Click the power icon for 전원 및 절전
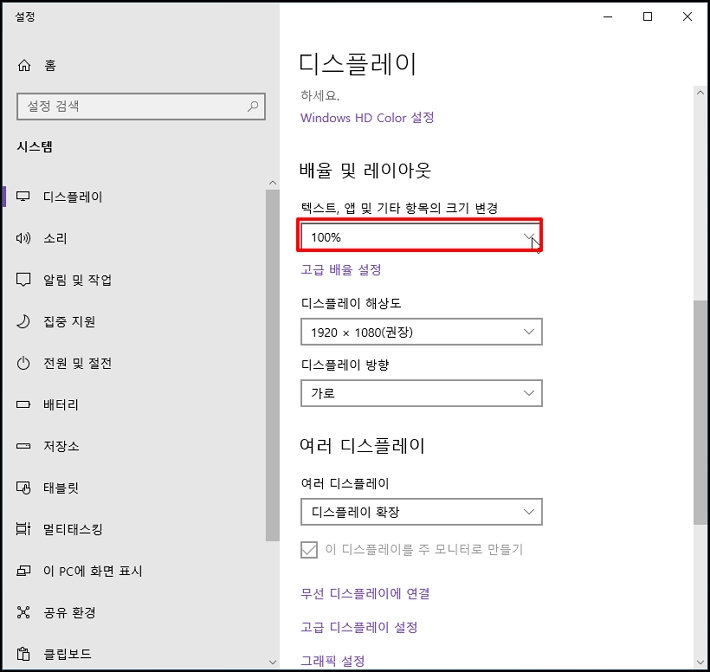Viewport: 710px width, 672px height. pos(23,363)
